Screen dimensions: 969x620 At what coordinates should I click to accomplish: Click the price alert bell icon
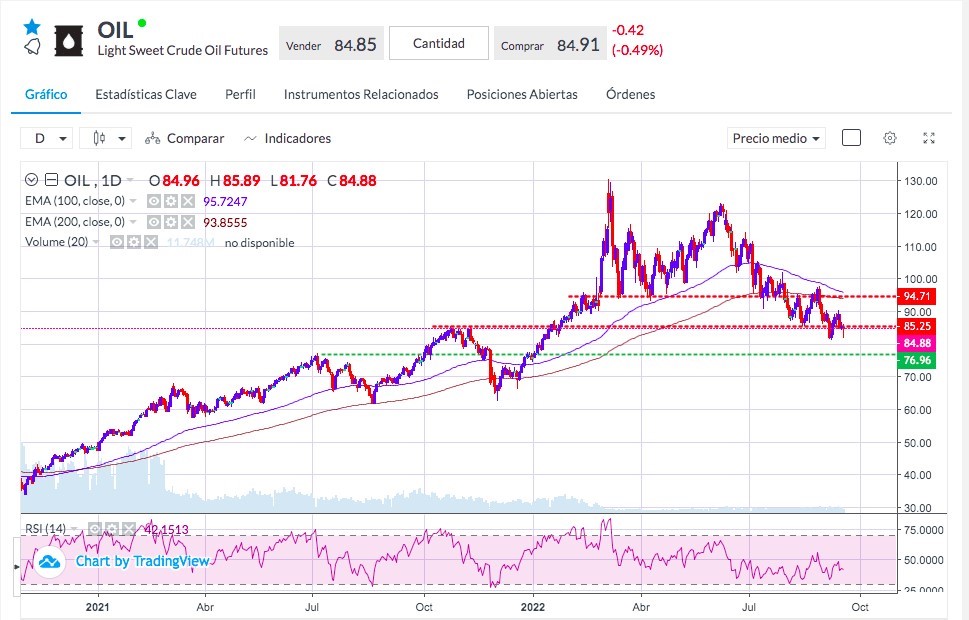[x=32, y=47]
